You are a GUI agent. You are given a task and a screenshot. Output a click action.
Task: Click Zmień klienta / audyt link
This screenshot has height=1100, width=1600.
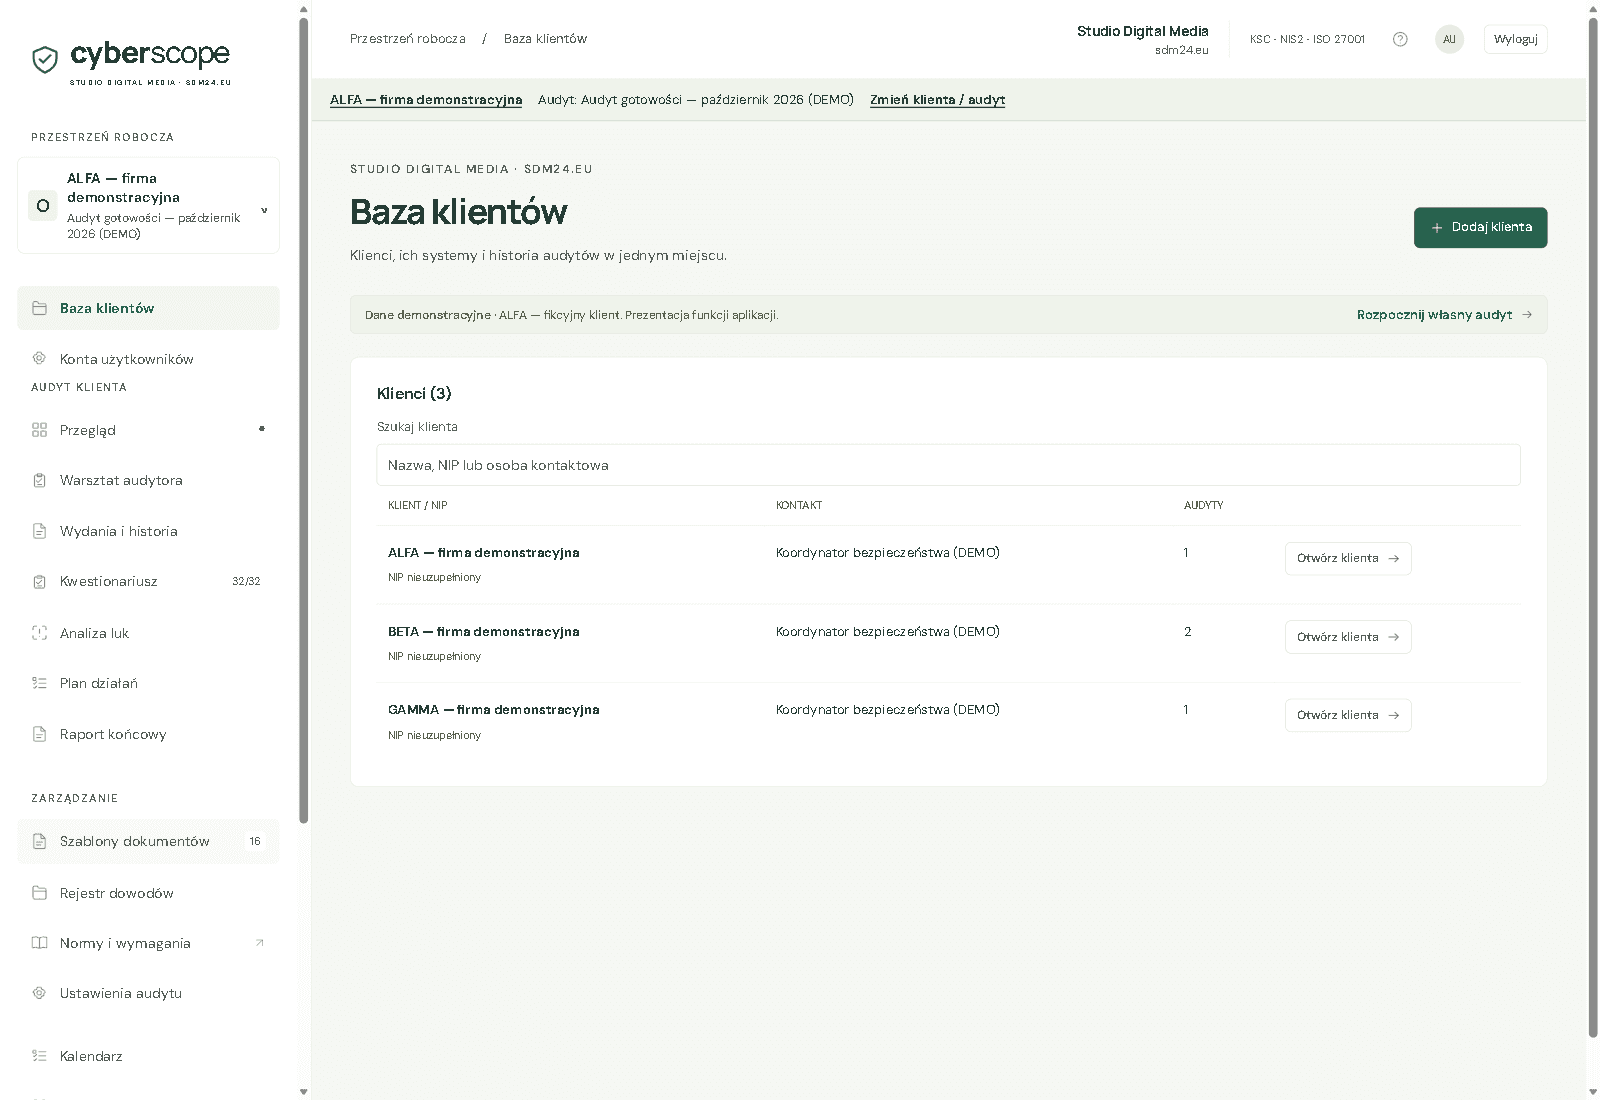(937, 100)
